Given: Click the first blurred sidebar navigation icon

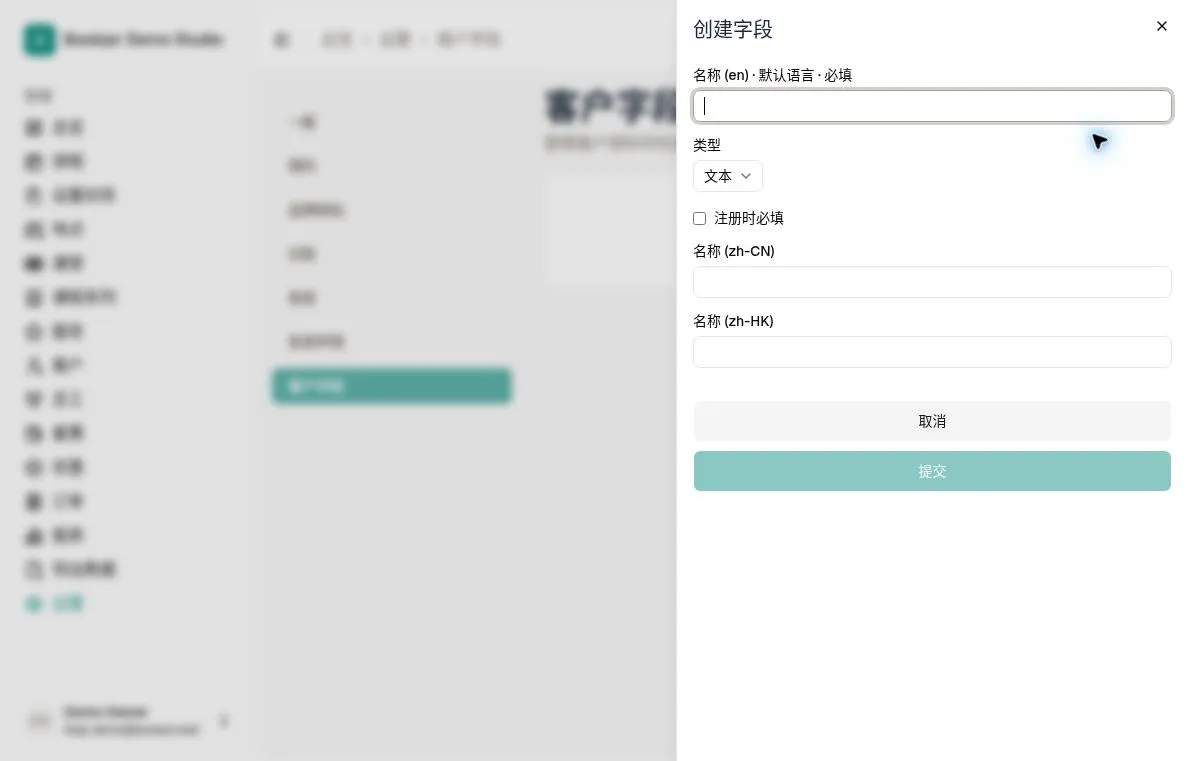Looking at the screenshot, I should point(34,127).
